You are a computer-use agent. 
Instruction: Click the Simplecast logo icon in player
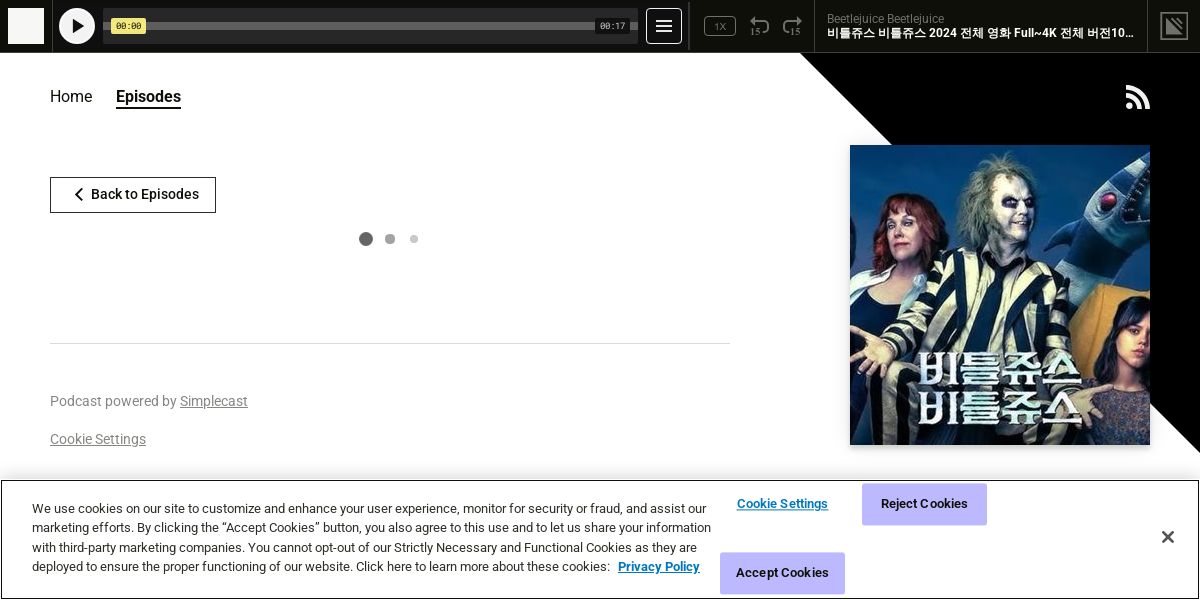[x=1174, y=26]
